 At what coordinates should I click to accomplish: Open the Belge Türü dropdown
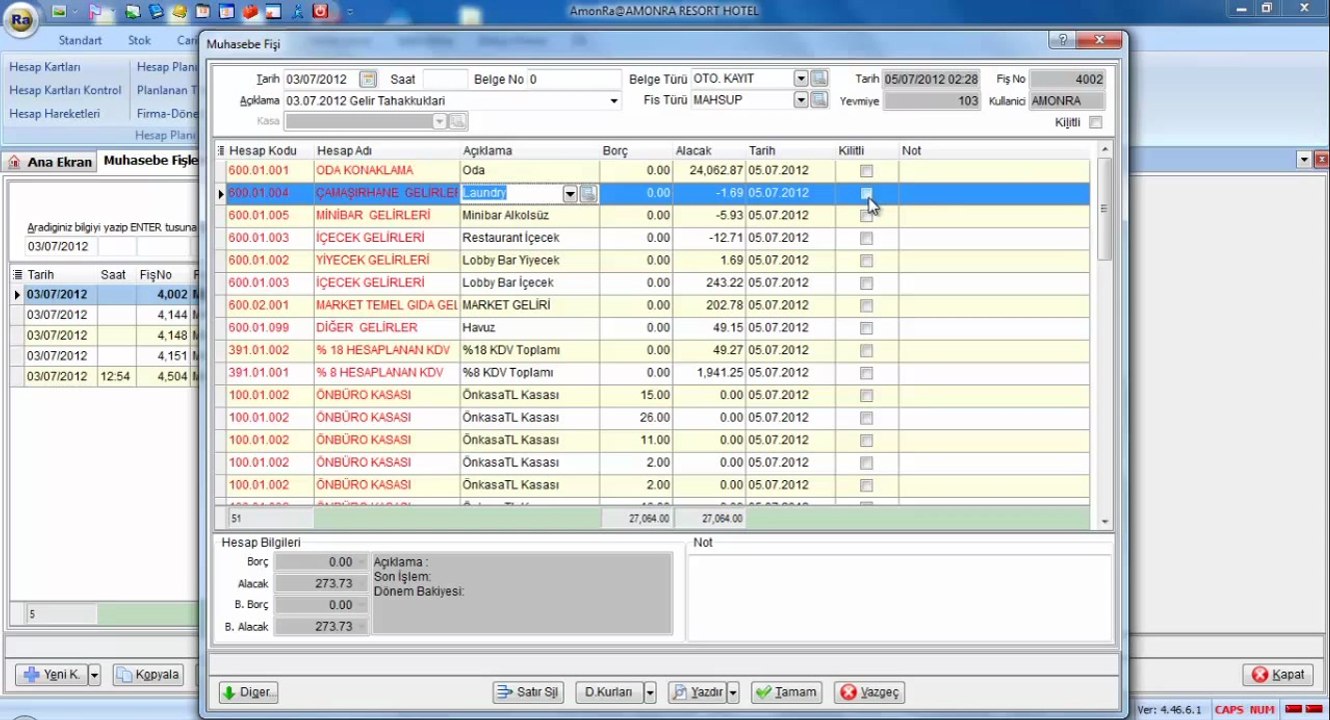click(x=801, y=79)
